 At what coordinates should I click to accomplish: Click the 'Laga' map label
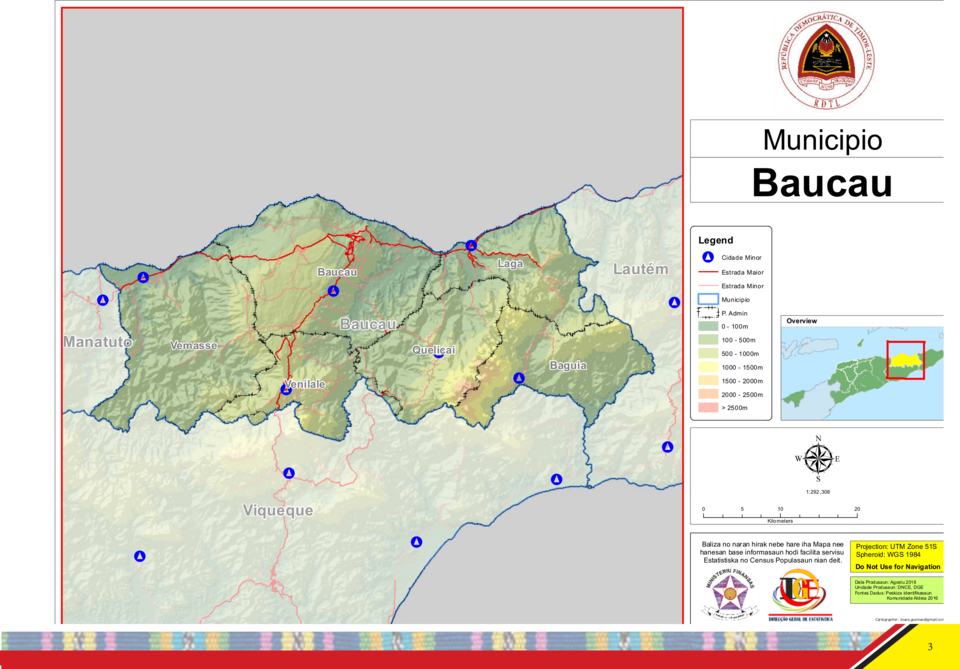point(510,264)
